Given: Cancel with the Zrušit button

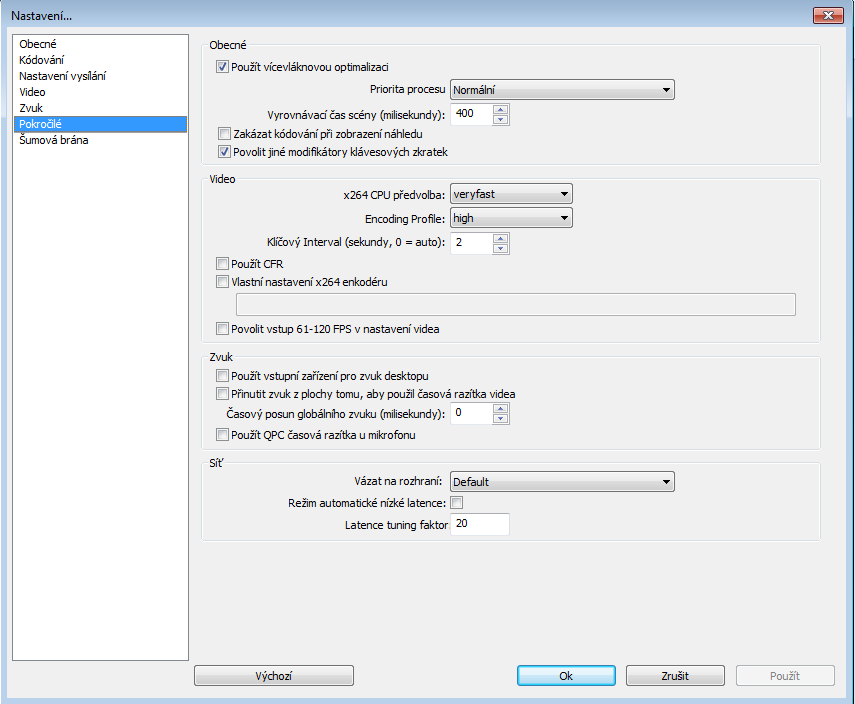Looking at the screenshot, I should (675, 676).
